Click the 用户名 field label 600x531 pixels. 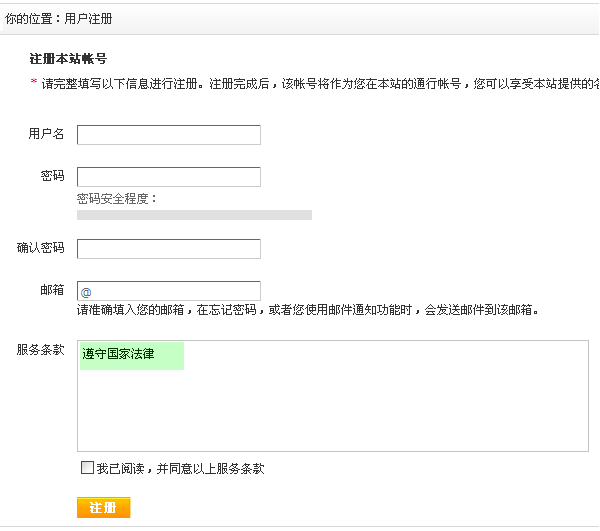(x=46, y=134)
